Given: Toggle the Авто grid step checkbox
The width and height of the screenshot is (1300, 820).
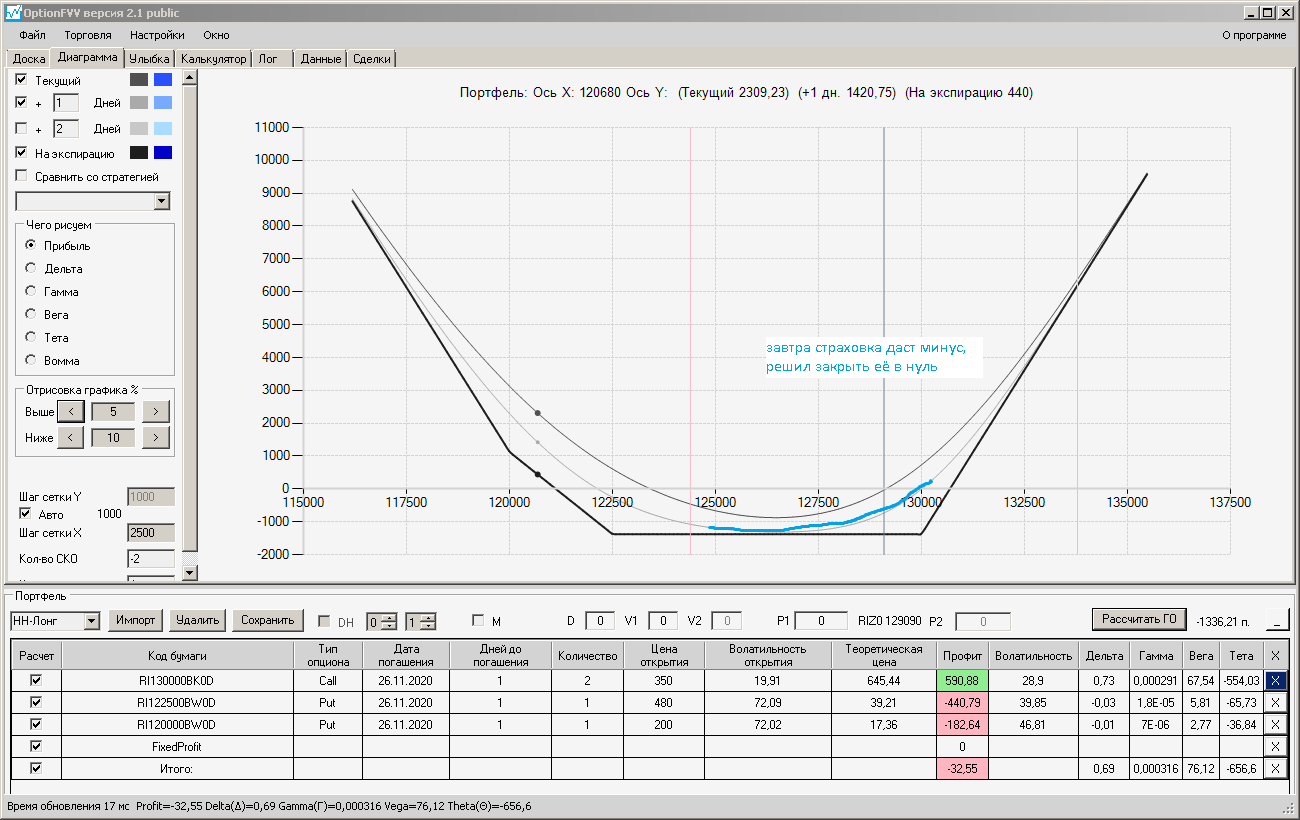Looking at the screenshot, I should coord(26,513).
